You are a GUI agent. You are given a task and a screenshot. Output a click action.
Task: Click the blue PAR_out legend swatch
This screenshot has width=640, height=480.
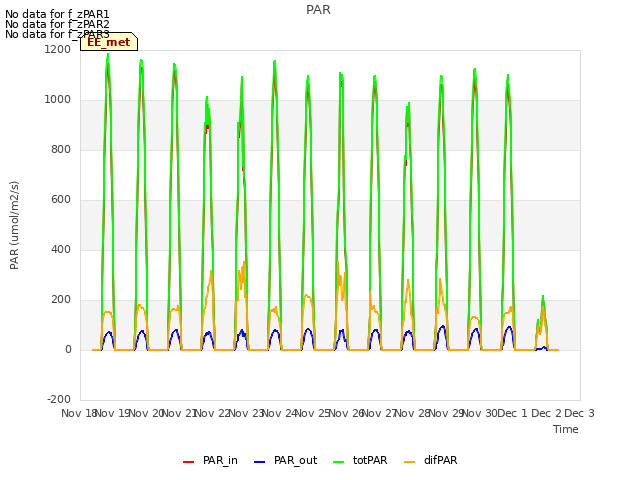pyautogui.click(x=259, y=462)
